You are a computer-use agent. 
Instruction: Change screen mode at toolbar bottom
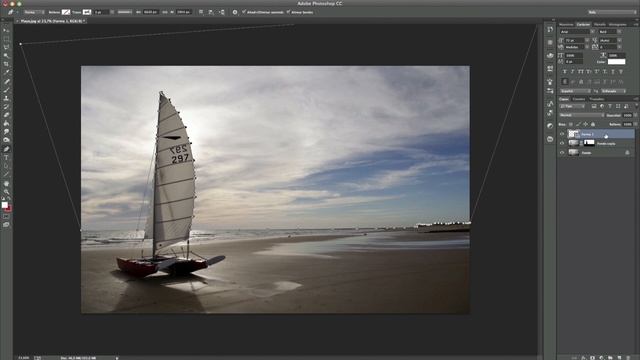pyautogui.click(x=6, y=224)
